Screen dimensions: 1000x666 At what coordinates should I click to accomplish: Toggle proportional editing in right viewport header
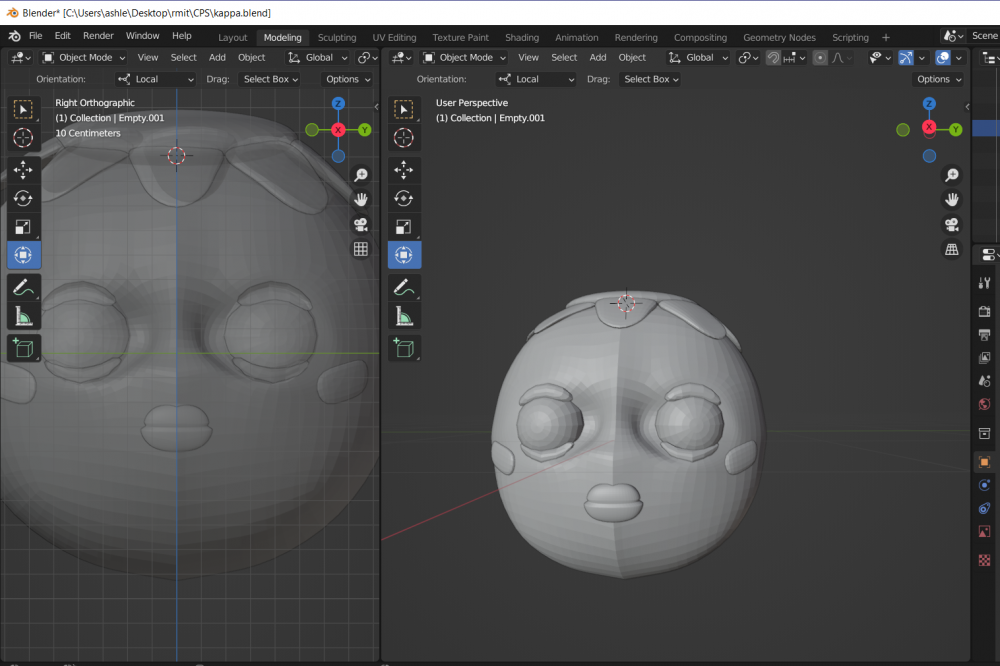pyautogui.click(x=820, y=58)
